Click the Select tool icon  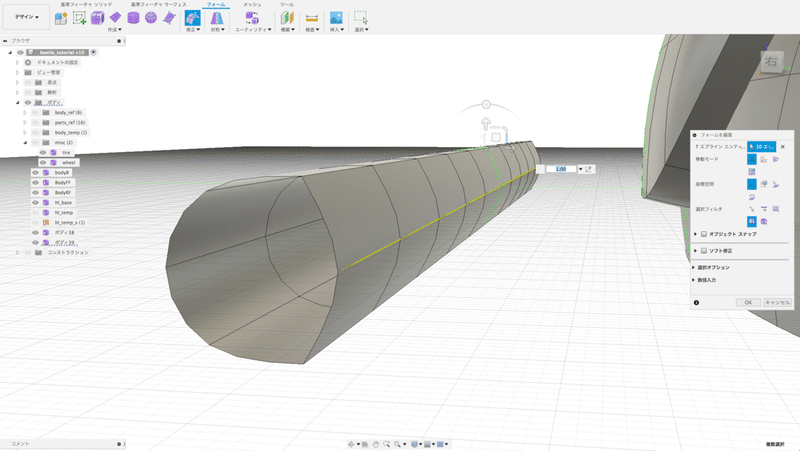361,18
